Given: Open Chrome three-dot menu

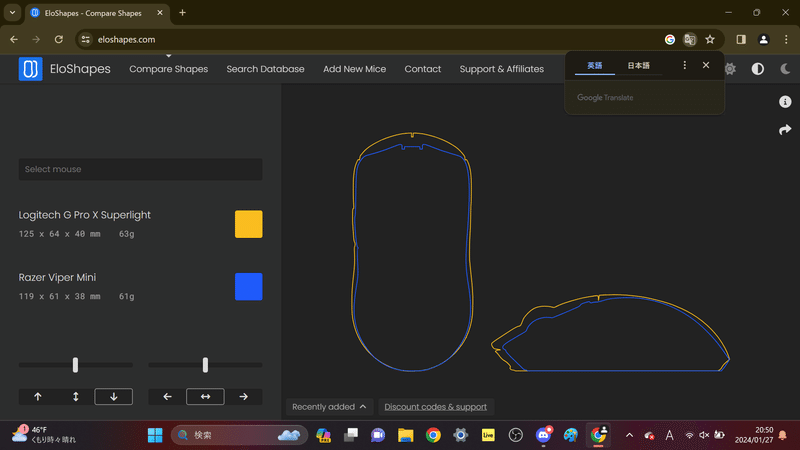Looking at the screenshot, I should click(x=786, y=39).
